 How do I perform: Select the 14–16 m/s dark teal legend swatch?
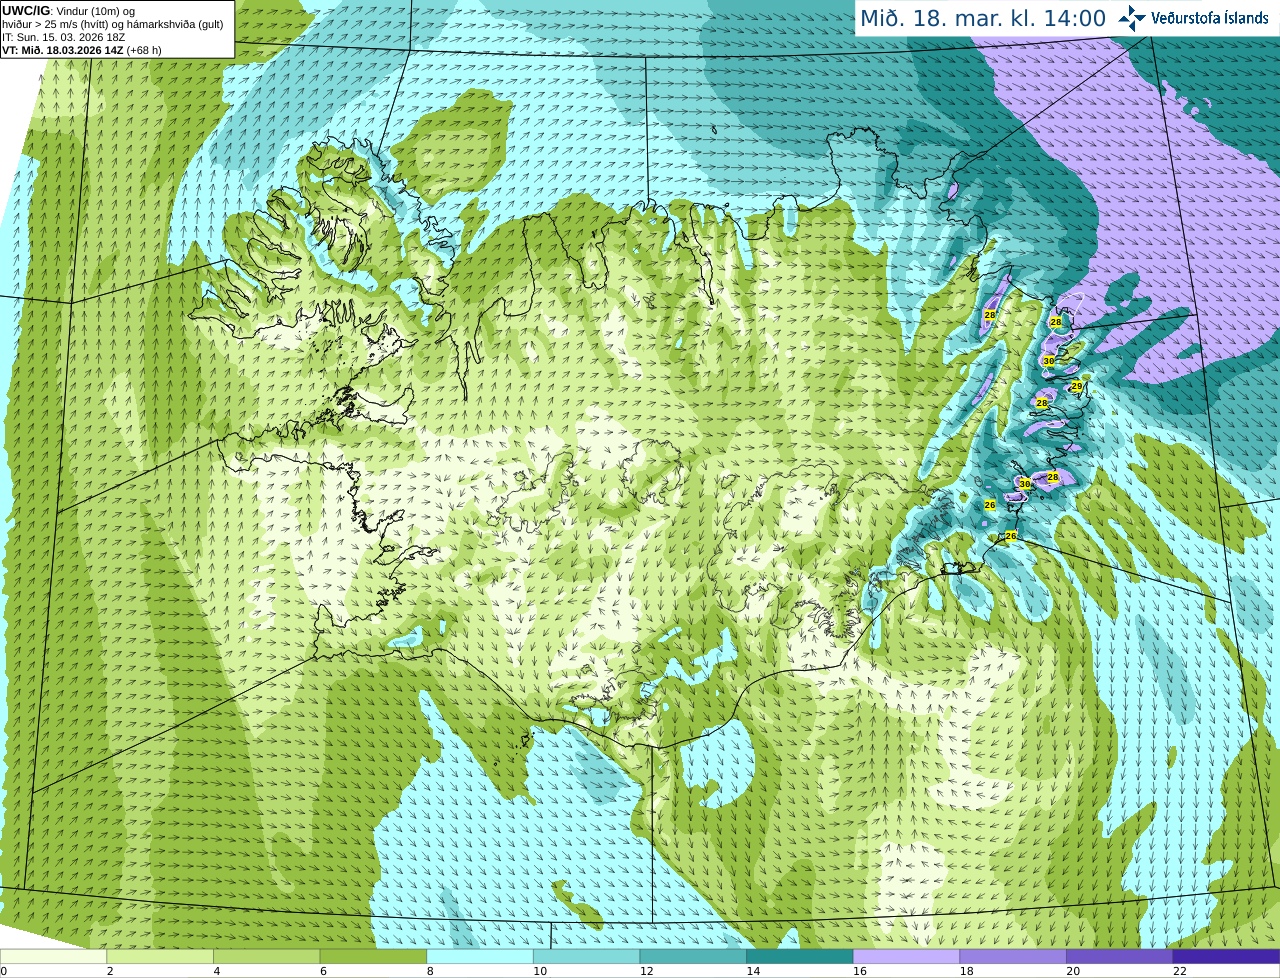click(x=799, y=956)
